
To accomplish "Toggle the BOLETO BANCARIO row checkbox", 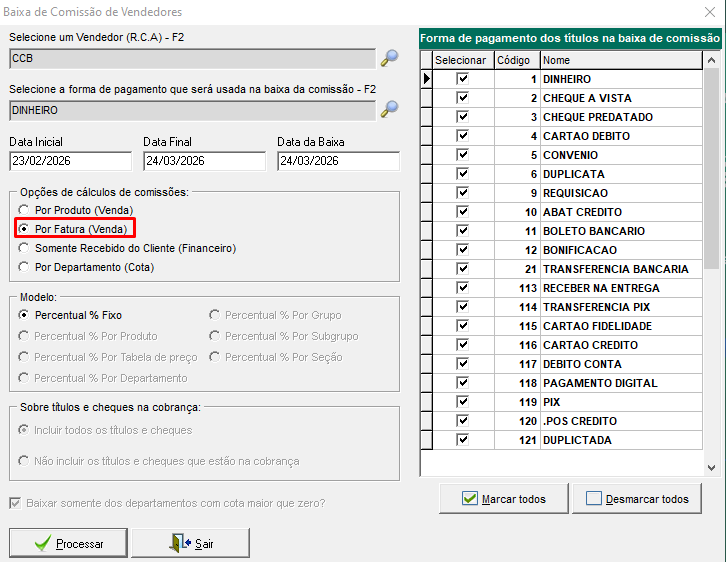I will 462,231.
